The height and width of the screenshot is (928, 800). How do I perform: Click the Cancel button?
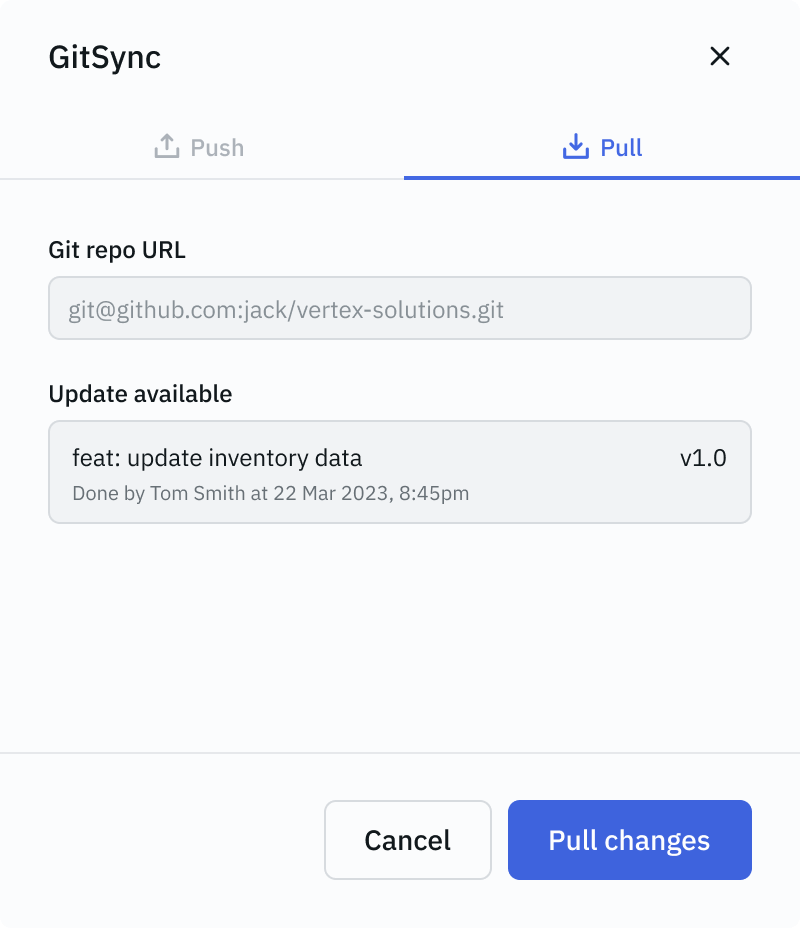407,840
